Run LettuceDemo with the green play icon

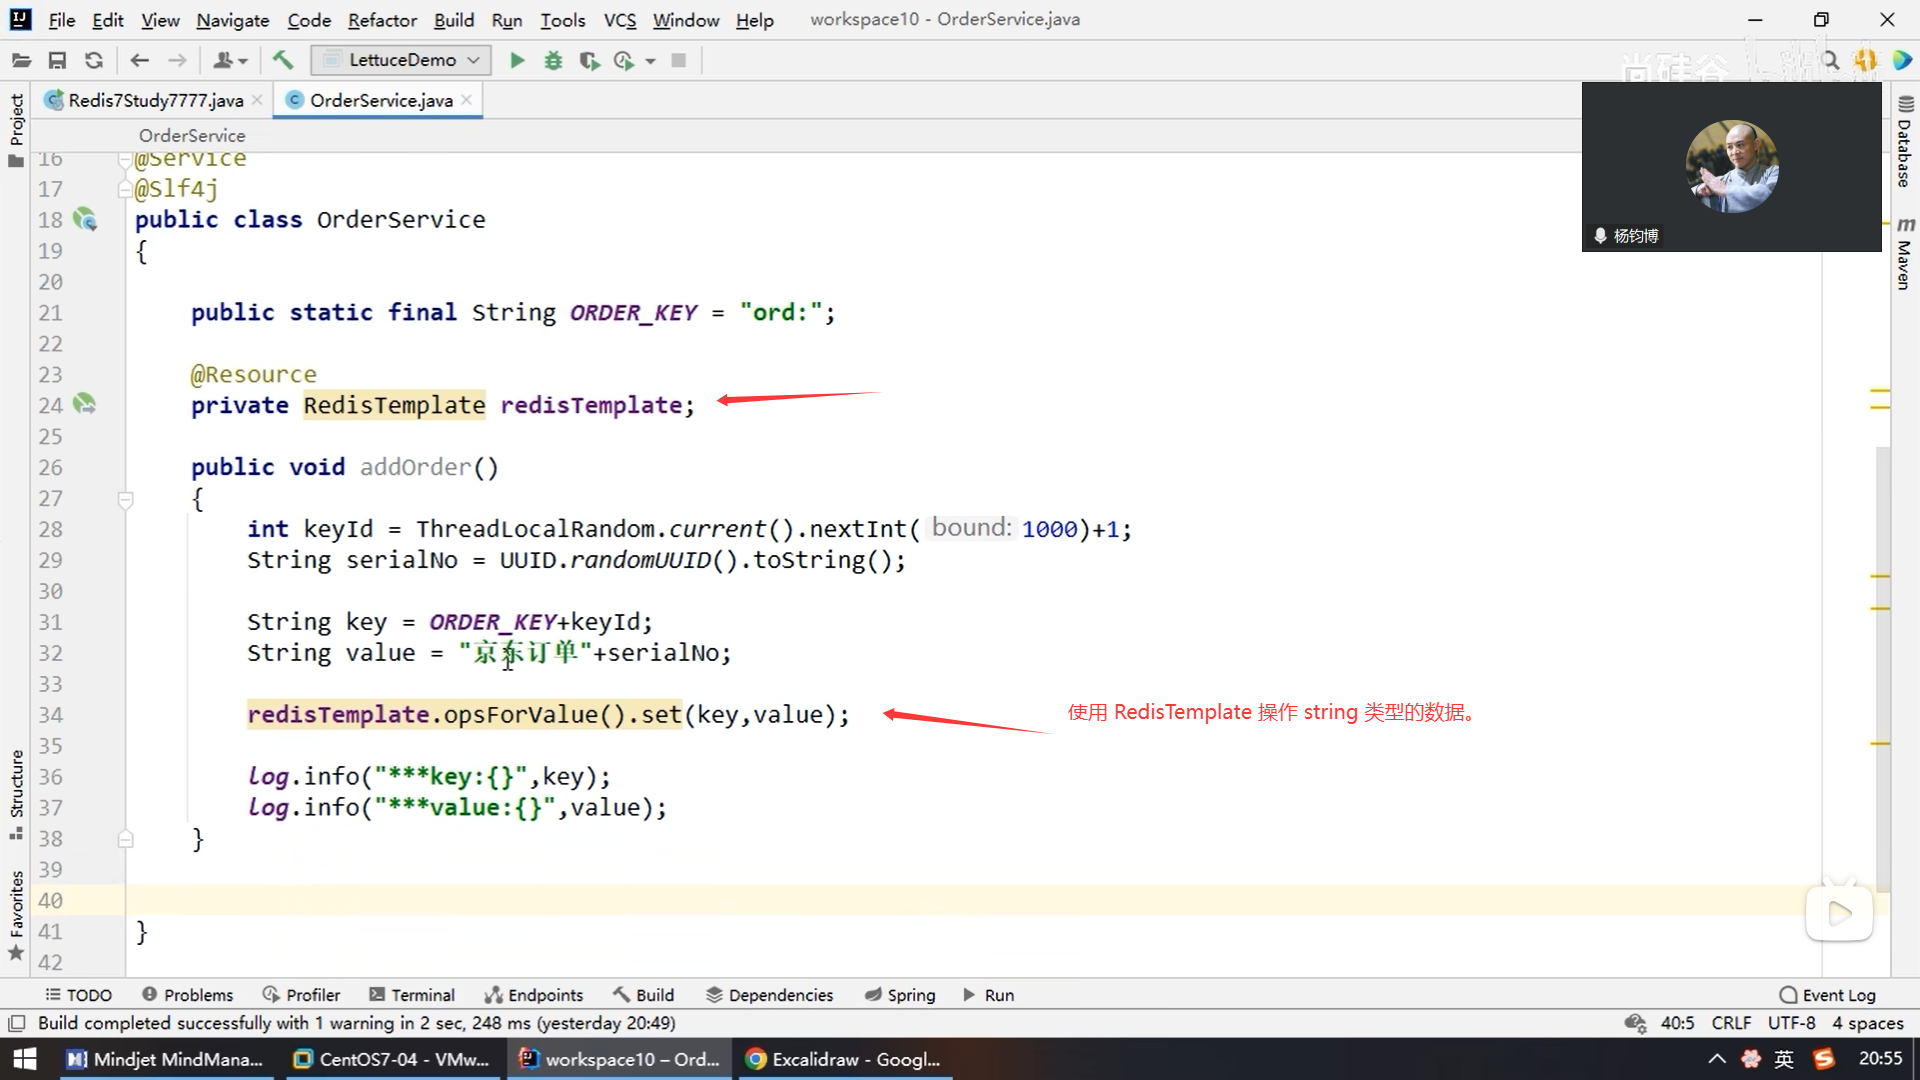tap(517, 60)
